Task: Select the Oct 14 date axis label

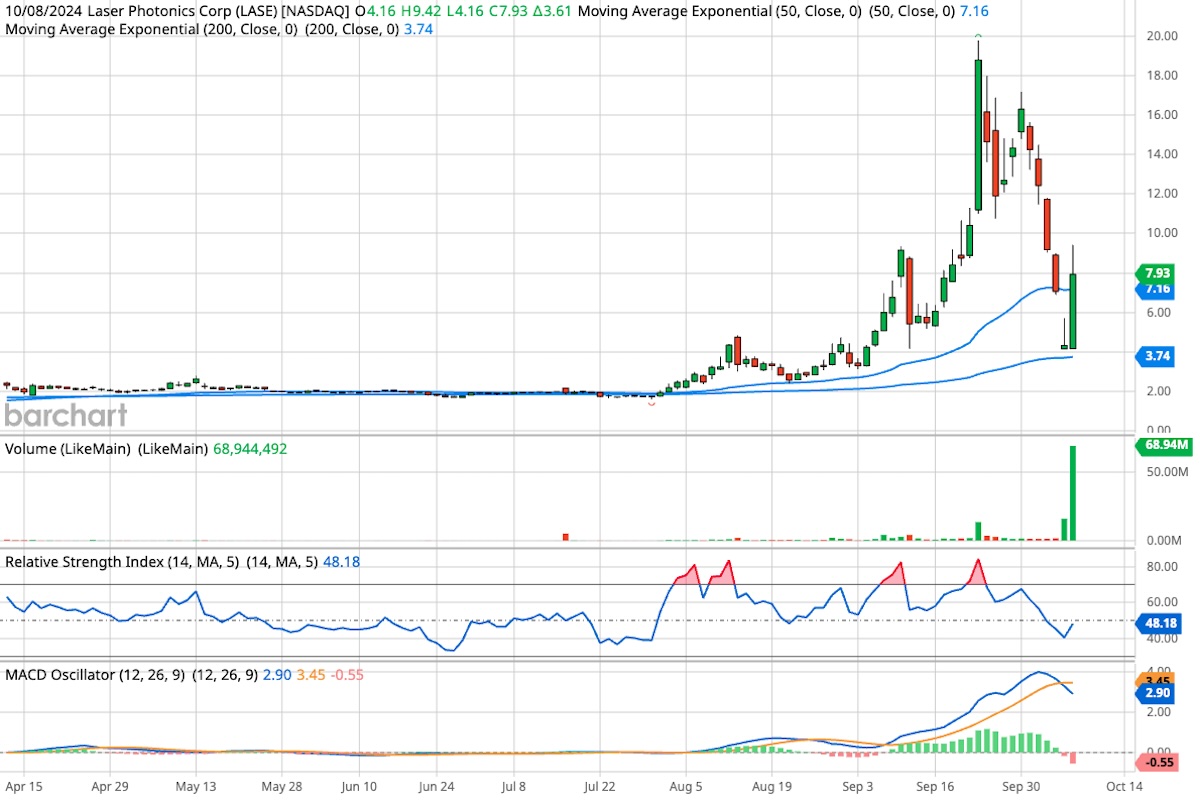Action: pyautogui.click(x=1124, y=787)
